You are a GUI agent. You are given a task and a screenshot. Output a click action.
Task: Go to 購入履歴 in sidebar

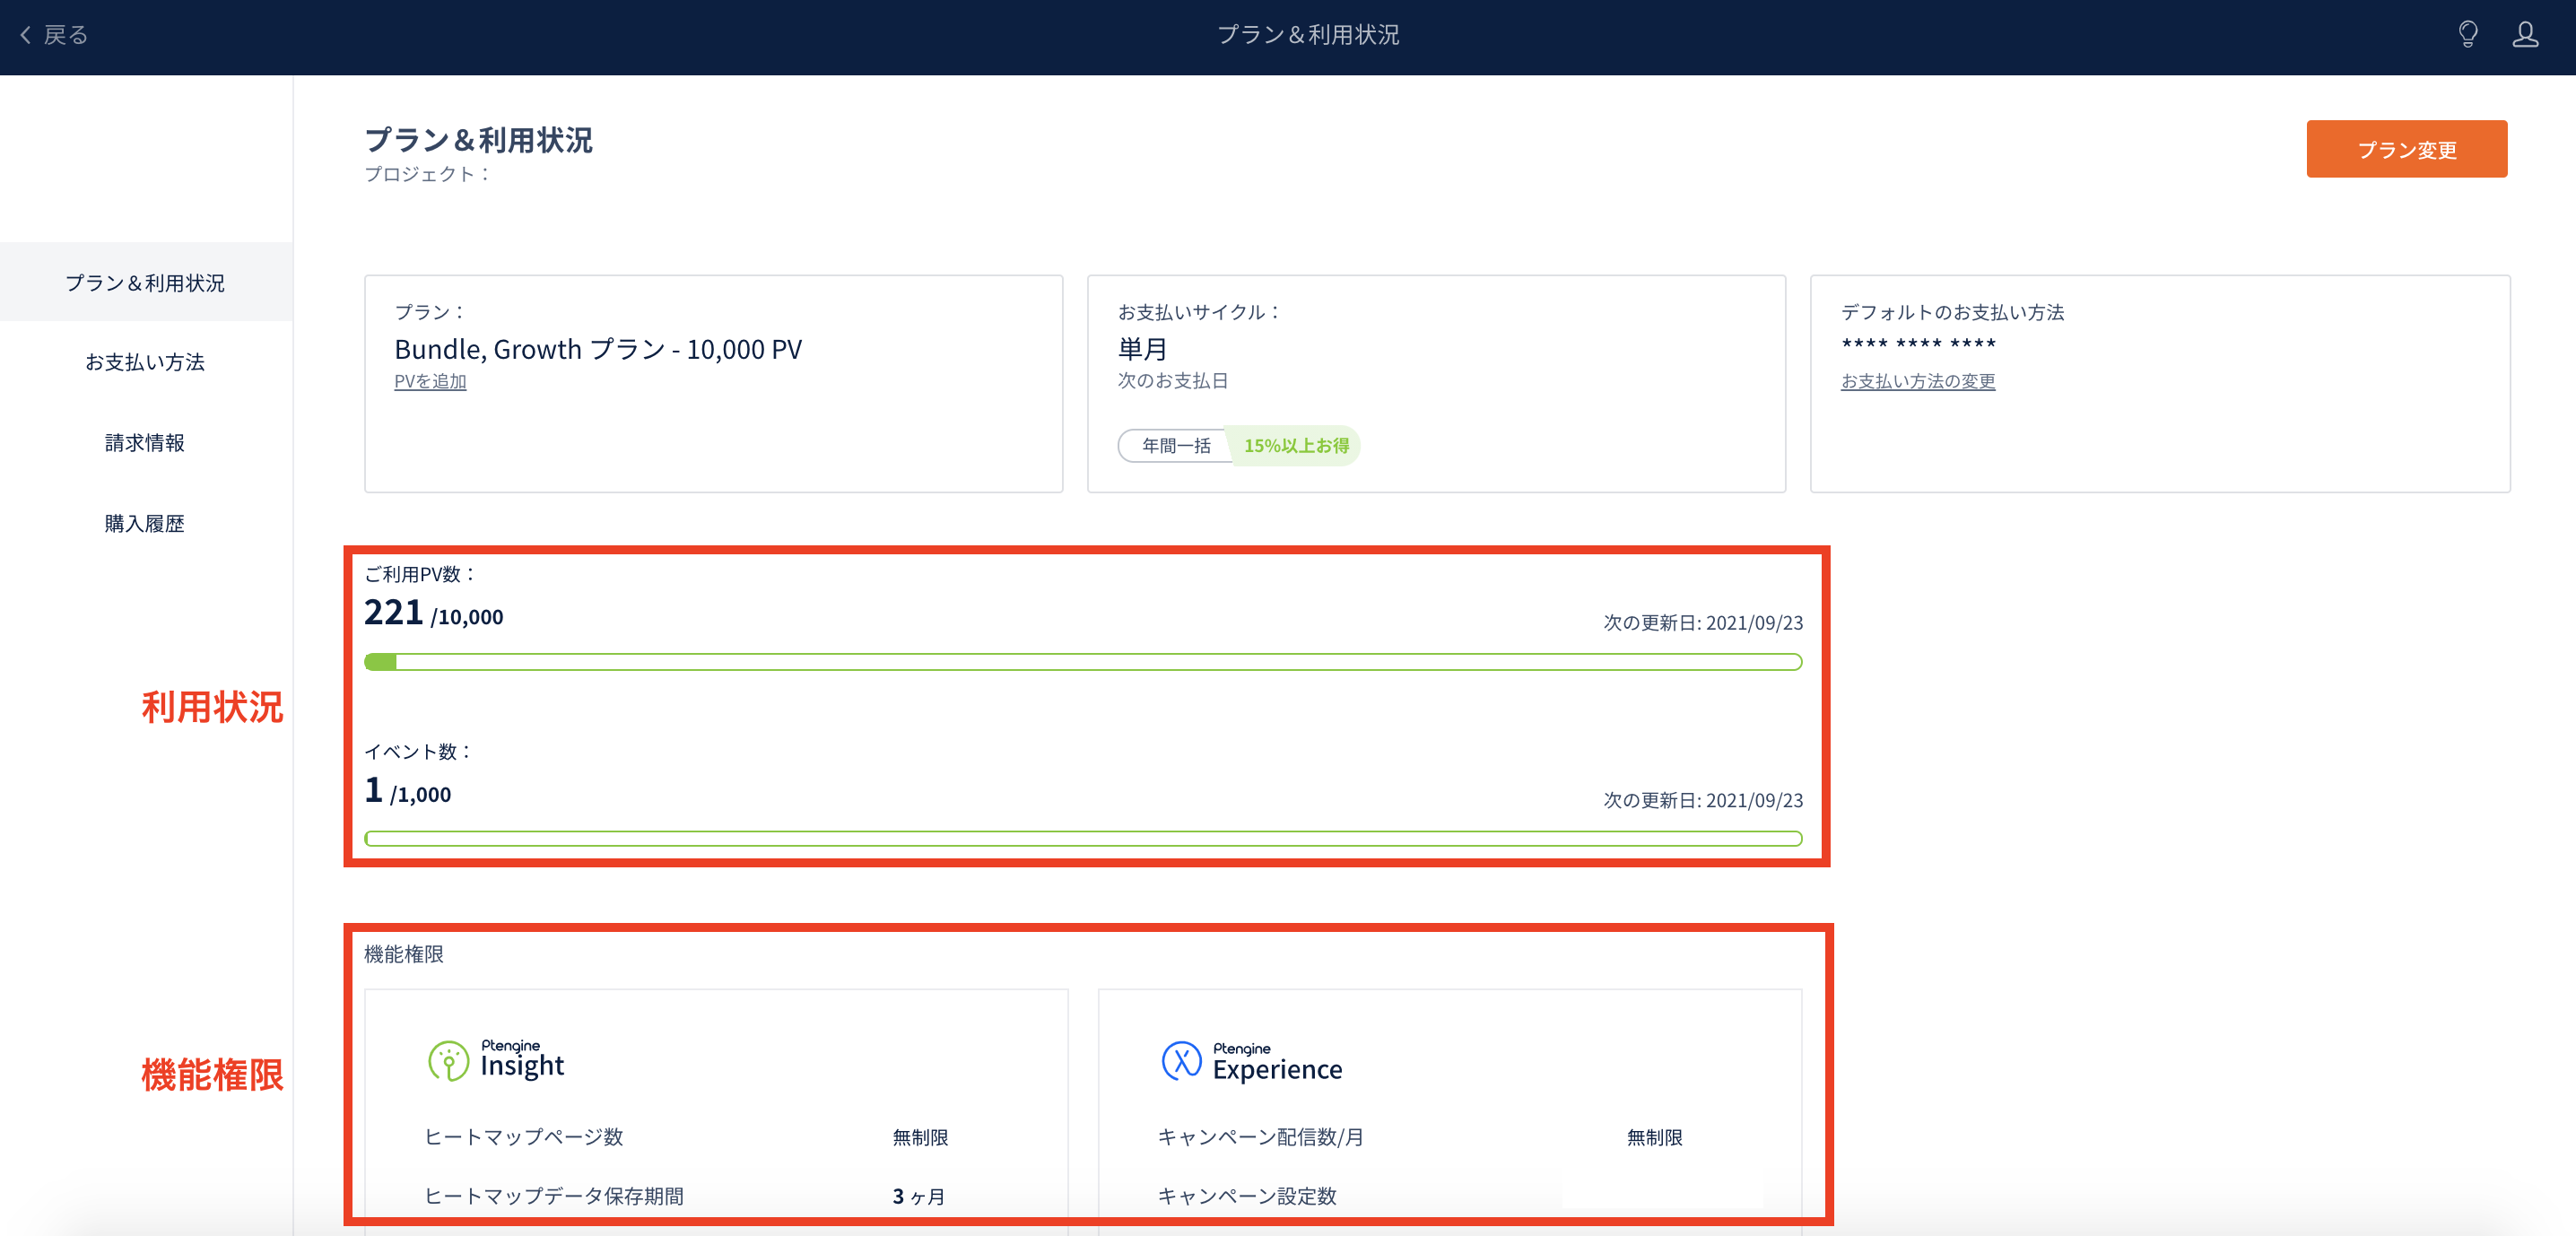145,524
